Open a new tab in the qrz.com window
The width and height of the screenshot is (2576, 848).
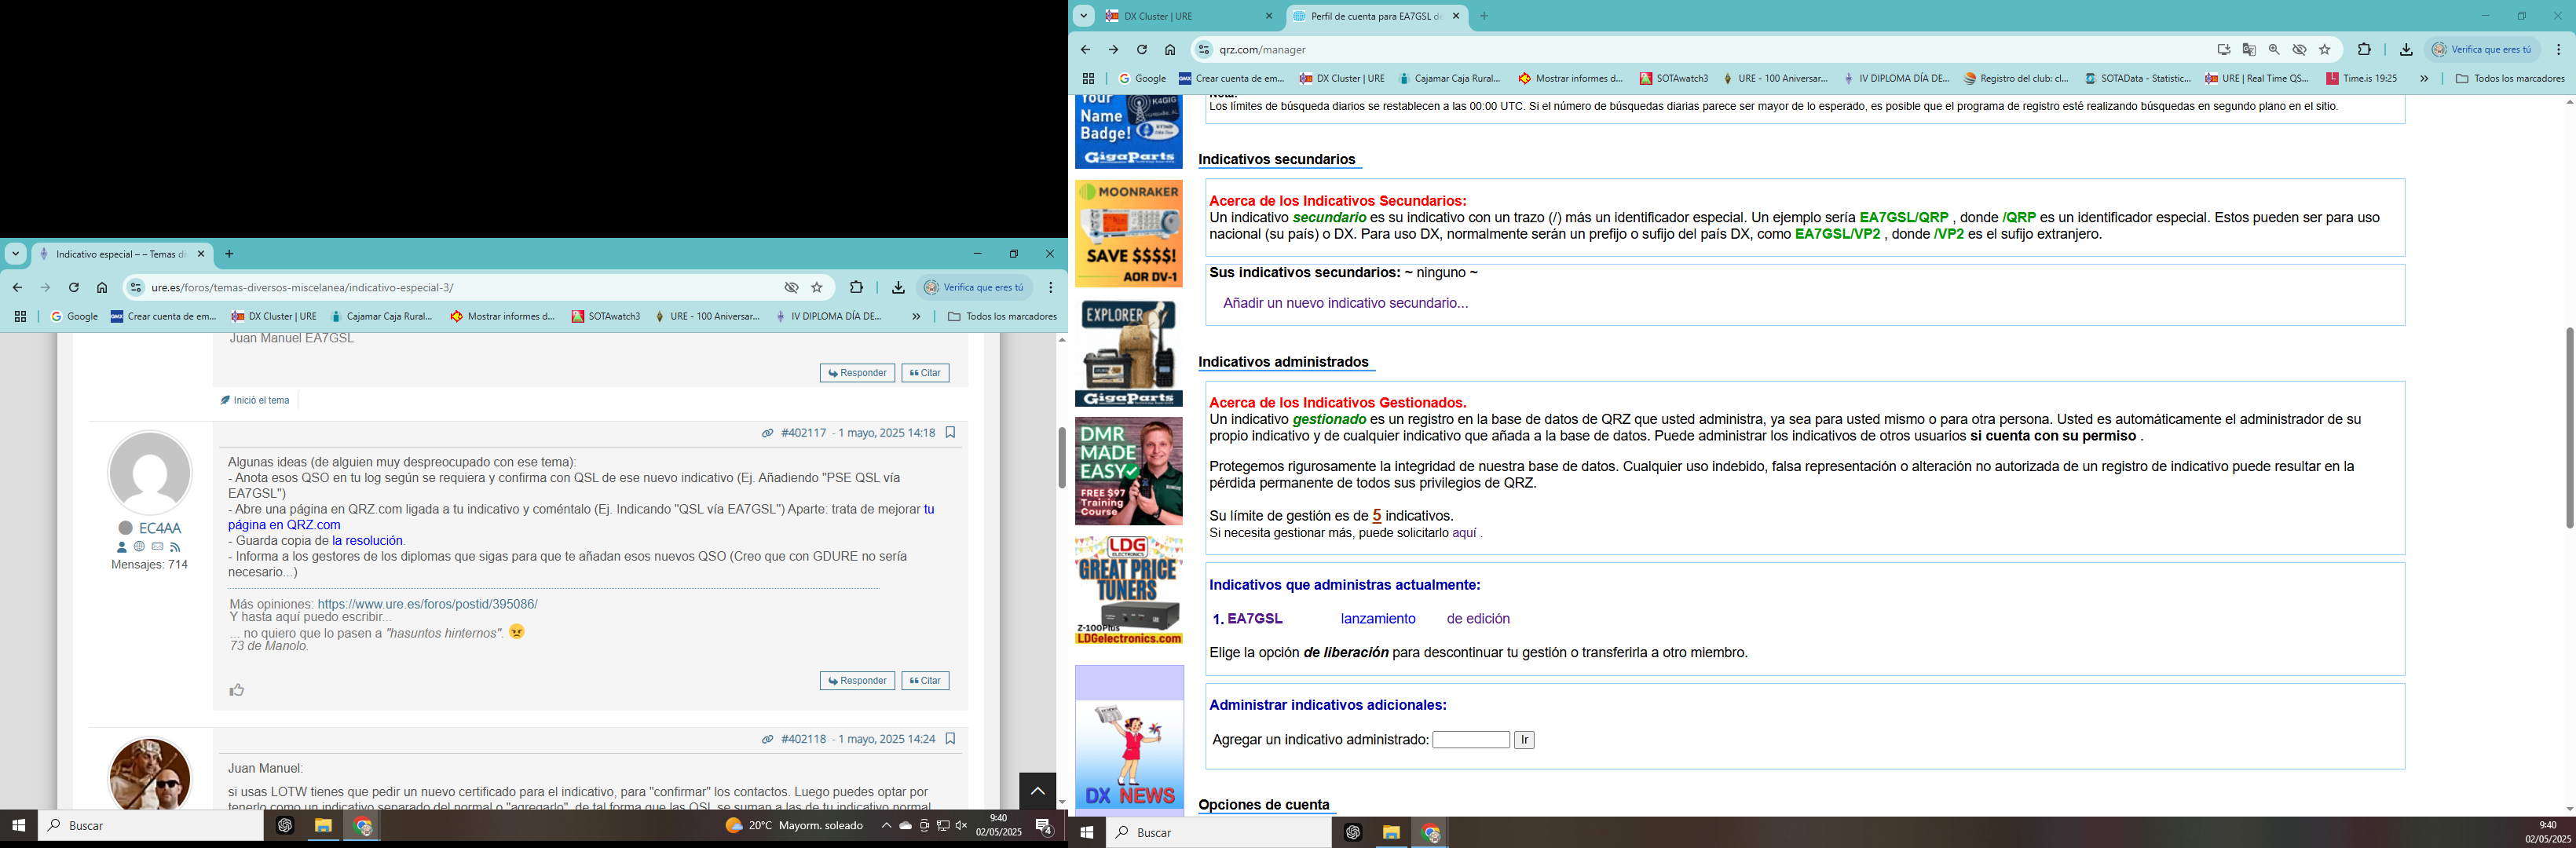point(1484,16)
